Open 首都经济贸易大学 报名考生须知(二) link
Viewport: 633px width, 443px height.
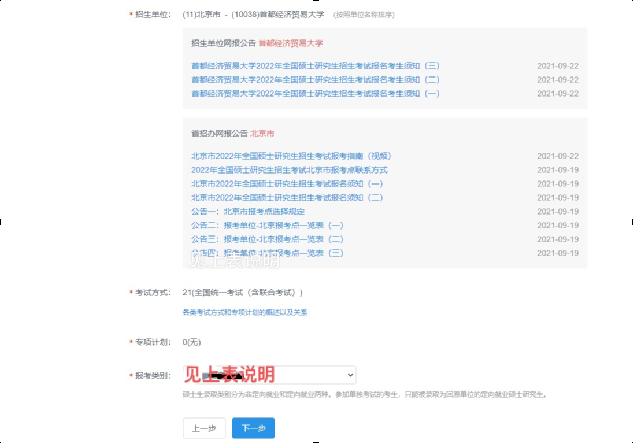(315, 80)
